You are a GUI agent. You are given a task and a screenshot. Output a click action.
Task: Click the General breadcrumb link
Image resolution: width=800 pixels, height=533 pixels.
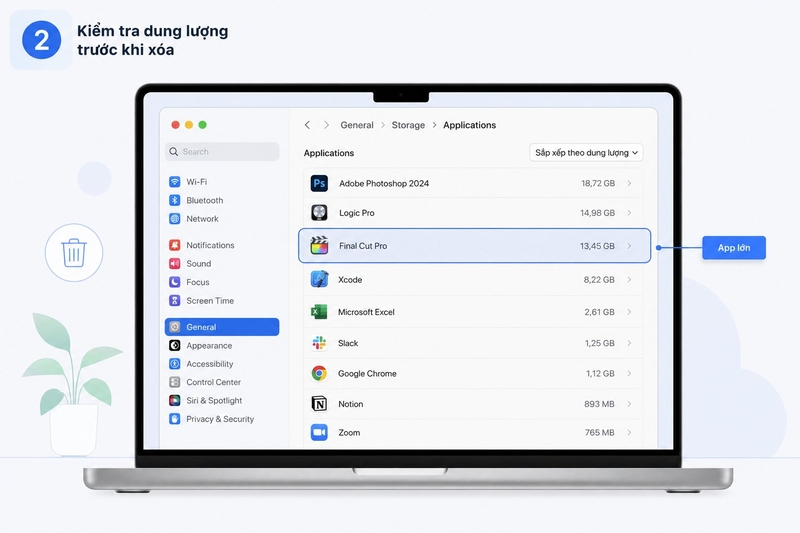click(x=357, y=125)
